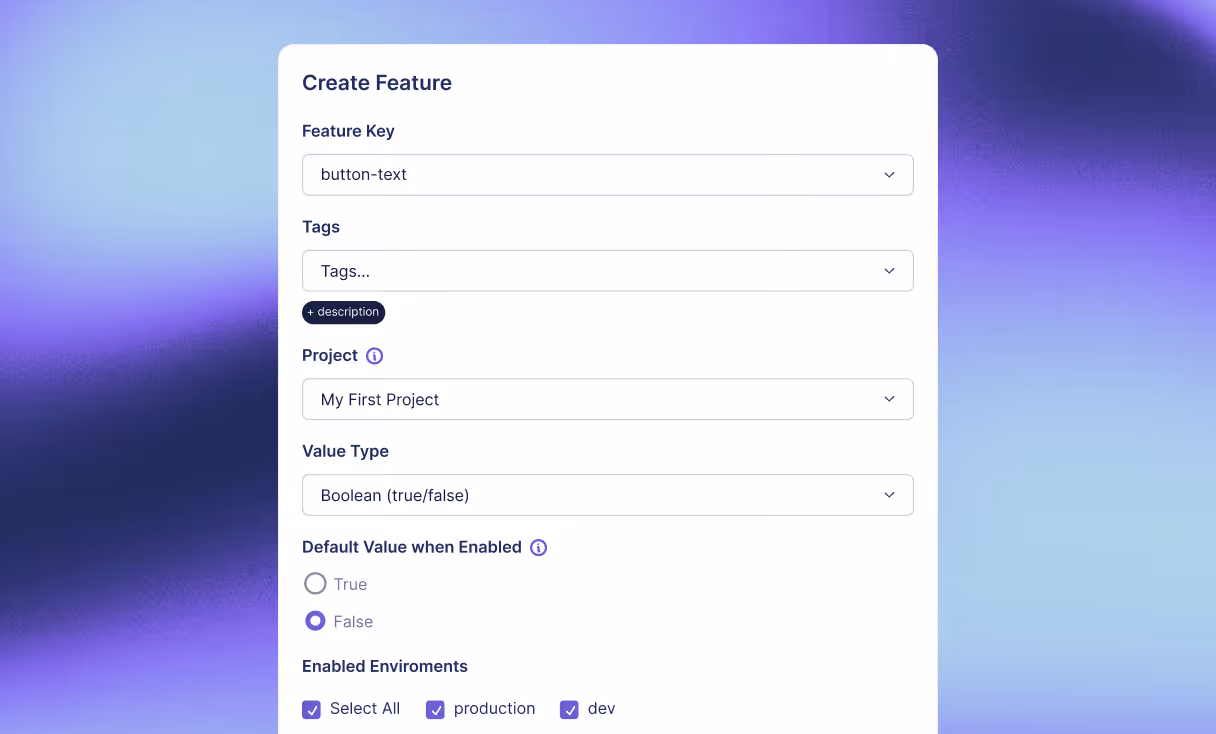
Task: Click the Enabled Enviroments section label
Action: [x=385, y=666]
